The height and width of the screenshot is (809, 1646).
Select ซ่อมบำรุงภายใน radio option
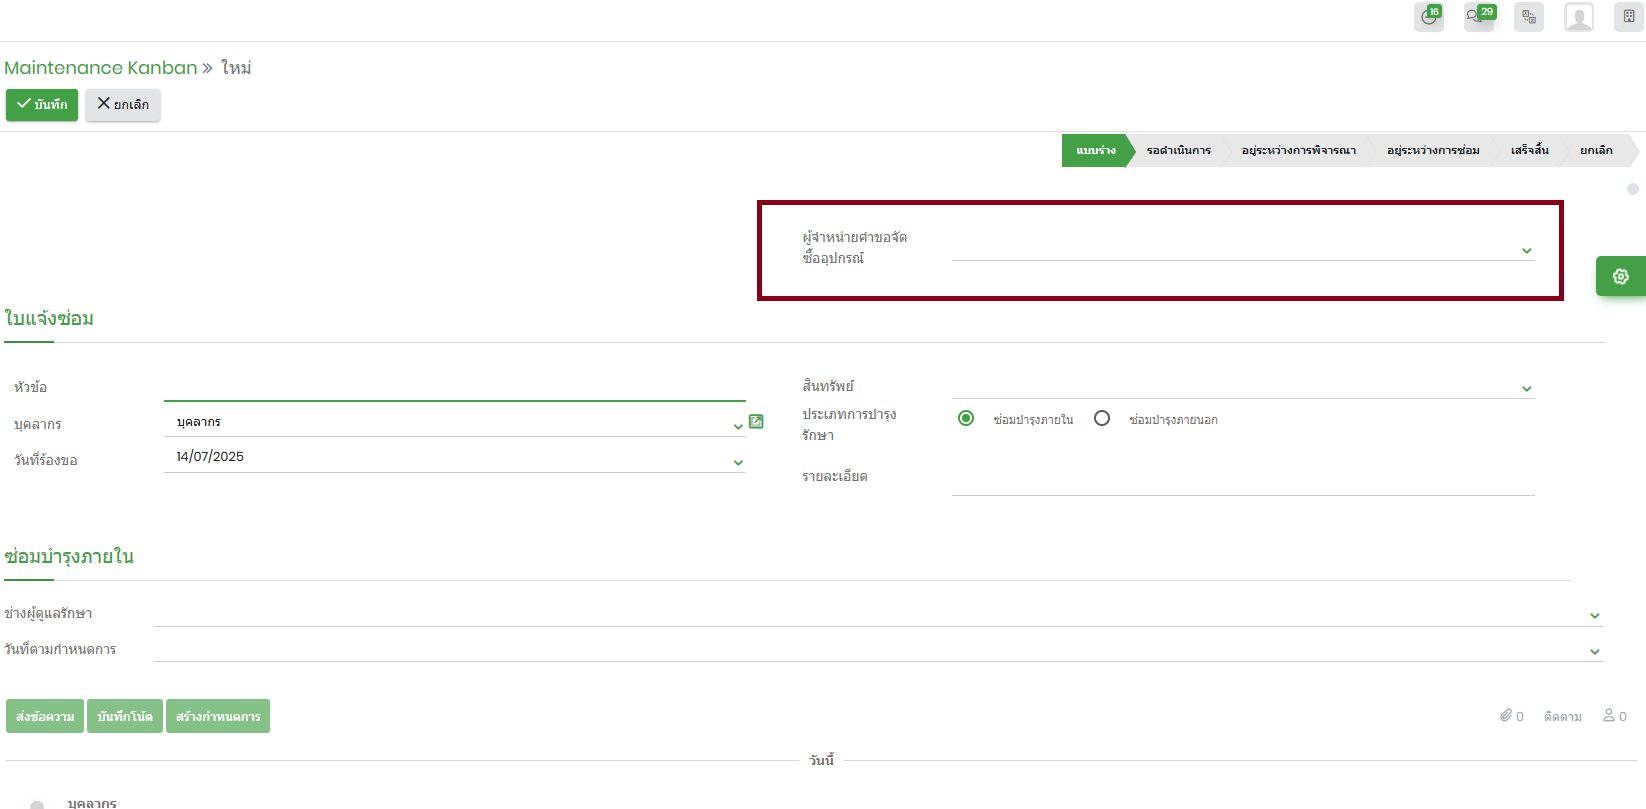tap(966, 419)
